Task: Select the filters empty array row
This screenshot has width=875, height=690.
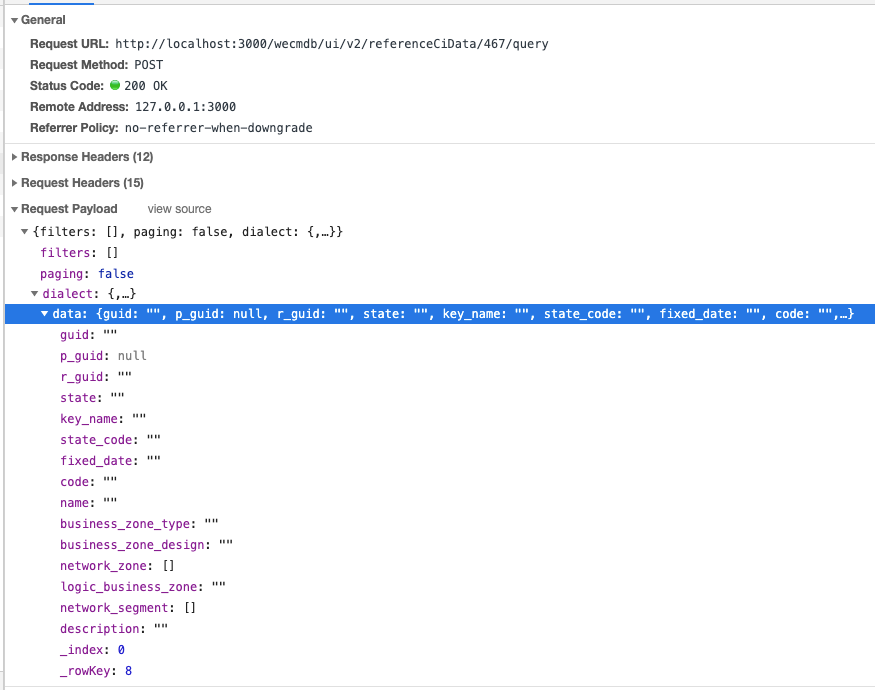Action: click(x=80, y=252)
